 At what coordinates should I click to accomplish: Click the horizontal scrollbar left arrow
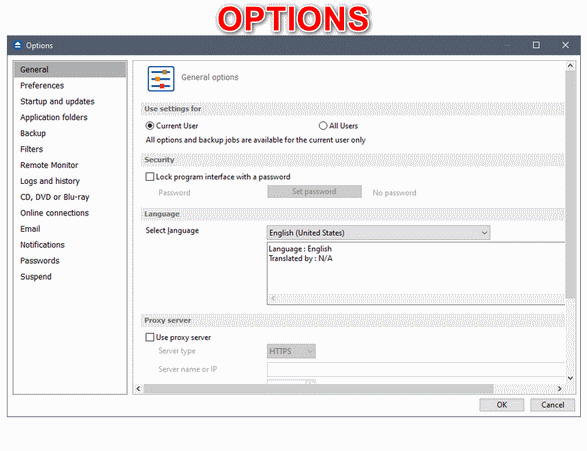138,388
